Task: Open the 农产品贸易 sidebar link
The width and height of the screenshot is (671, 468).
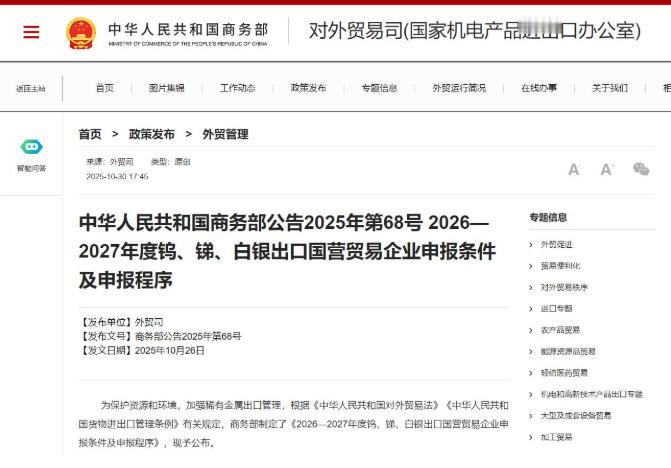Action: coord(560,330)
